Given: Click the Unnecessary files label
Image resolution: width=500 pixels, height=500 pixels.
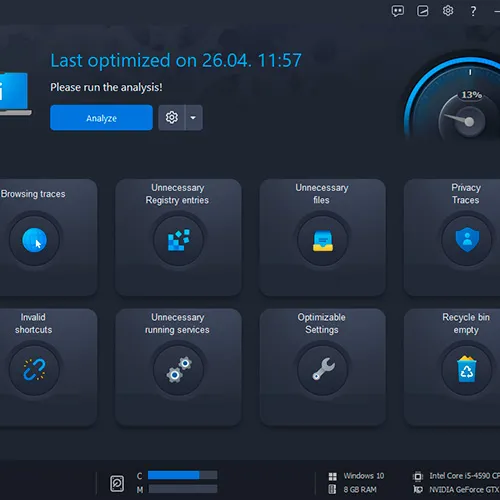Looking at the screenshot, I should [x=322, y=194].
